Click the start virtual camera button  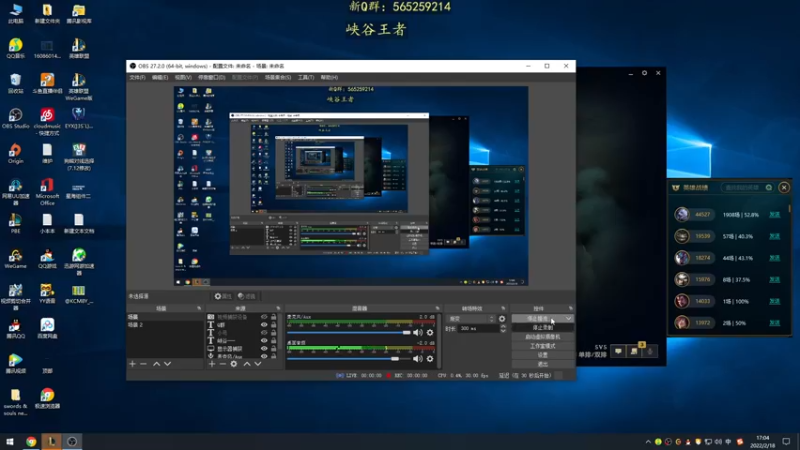[542, 337]
